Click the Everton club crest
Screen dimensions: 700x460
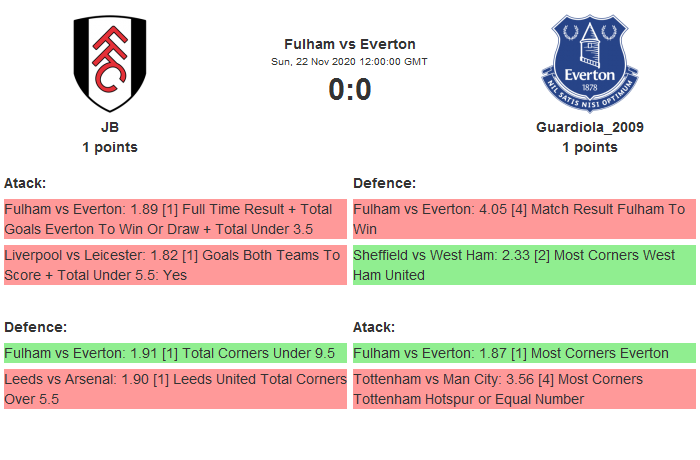pos(589,64)
